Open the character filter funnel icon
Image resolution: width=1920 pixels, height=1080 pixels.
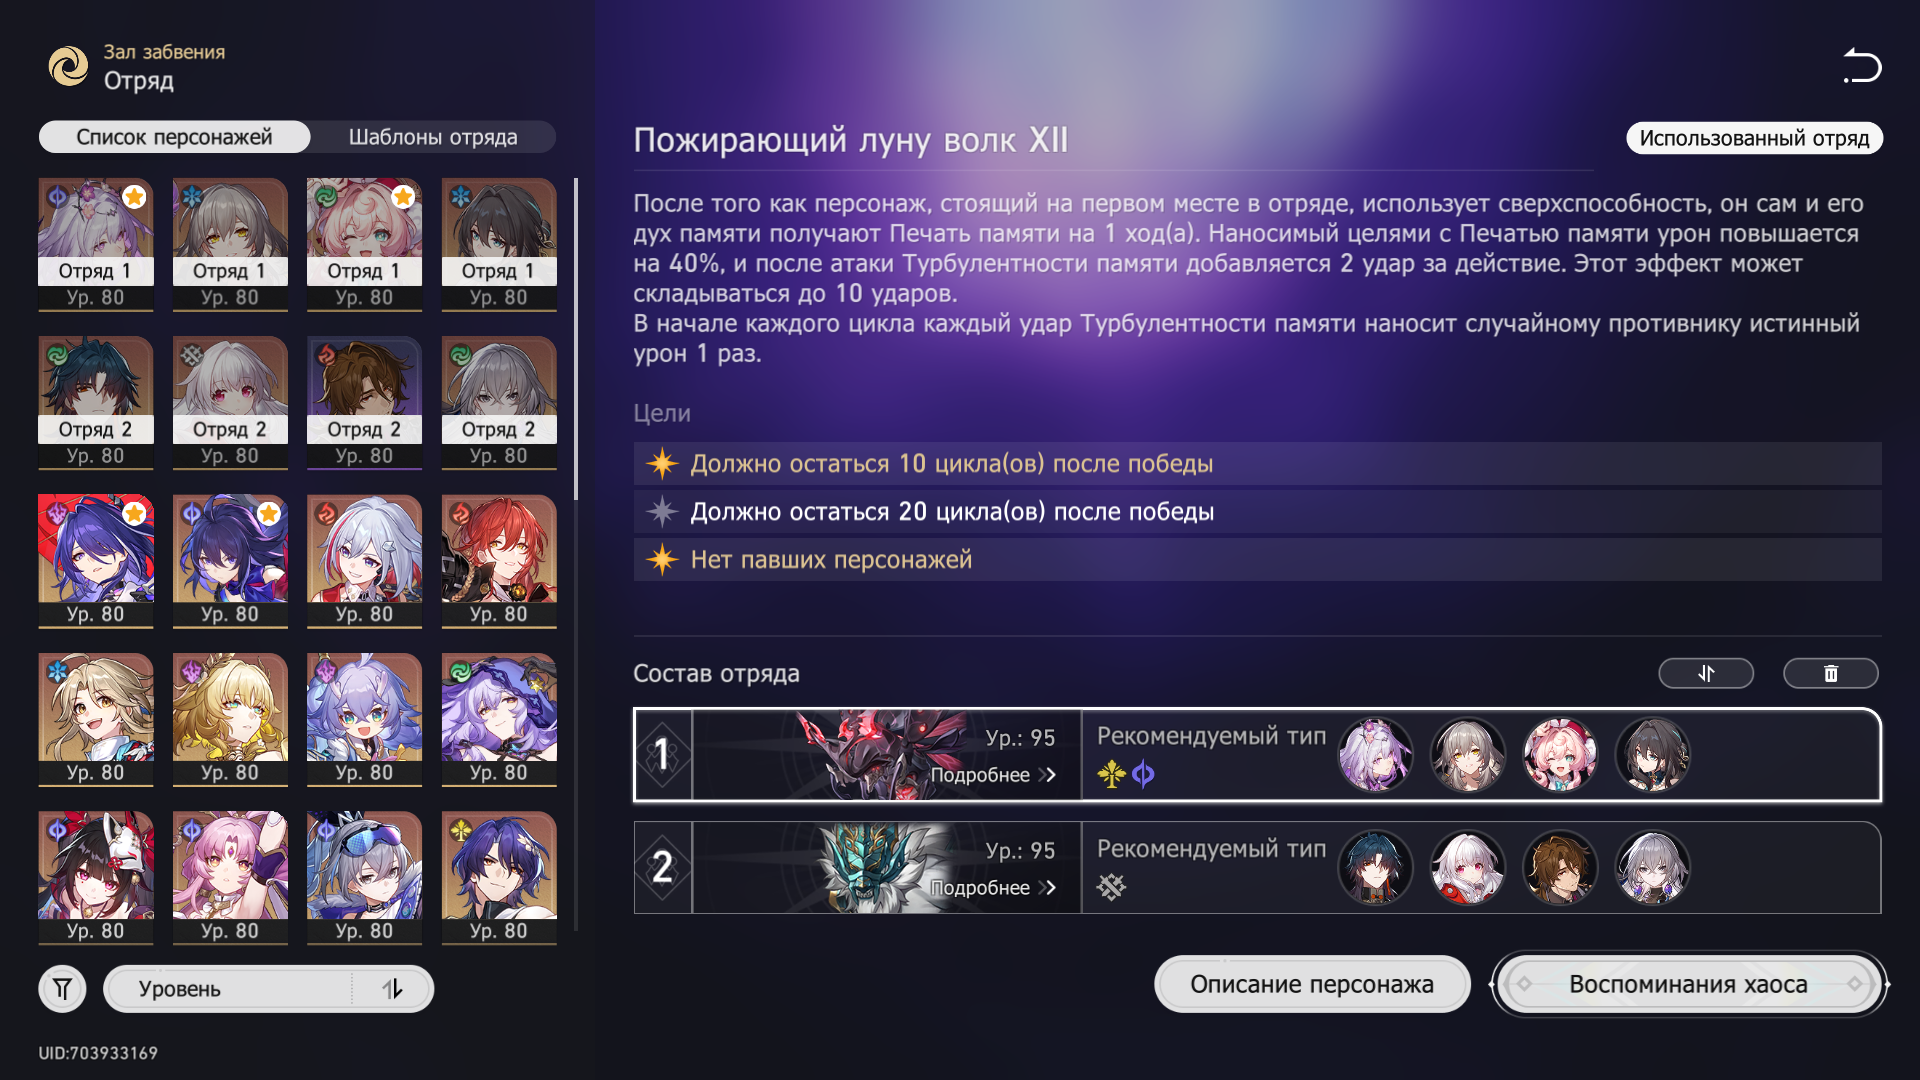click(x=62, y=989)
